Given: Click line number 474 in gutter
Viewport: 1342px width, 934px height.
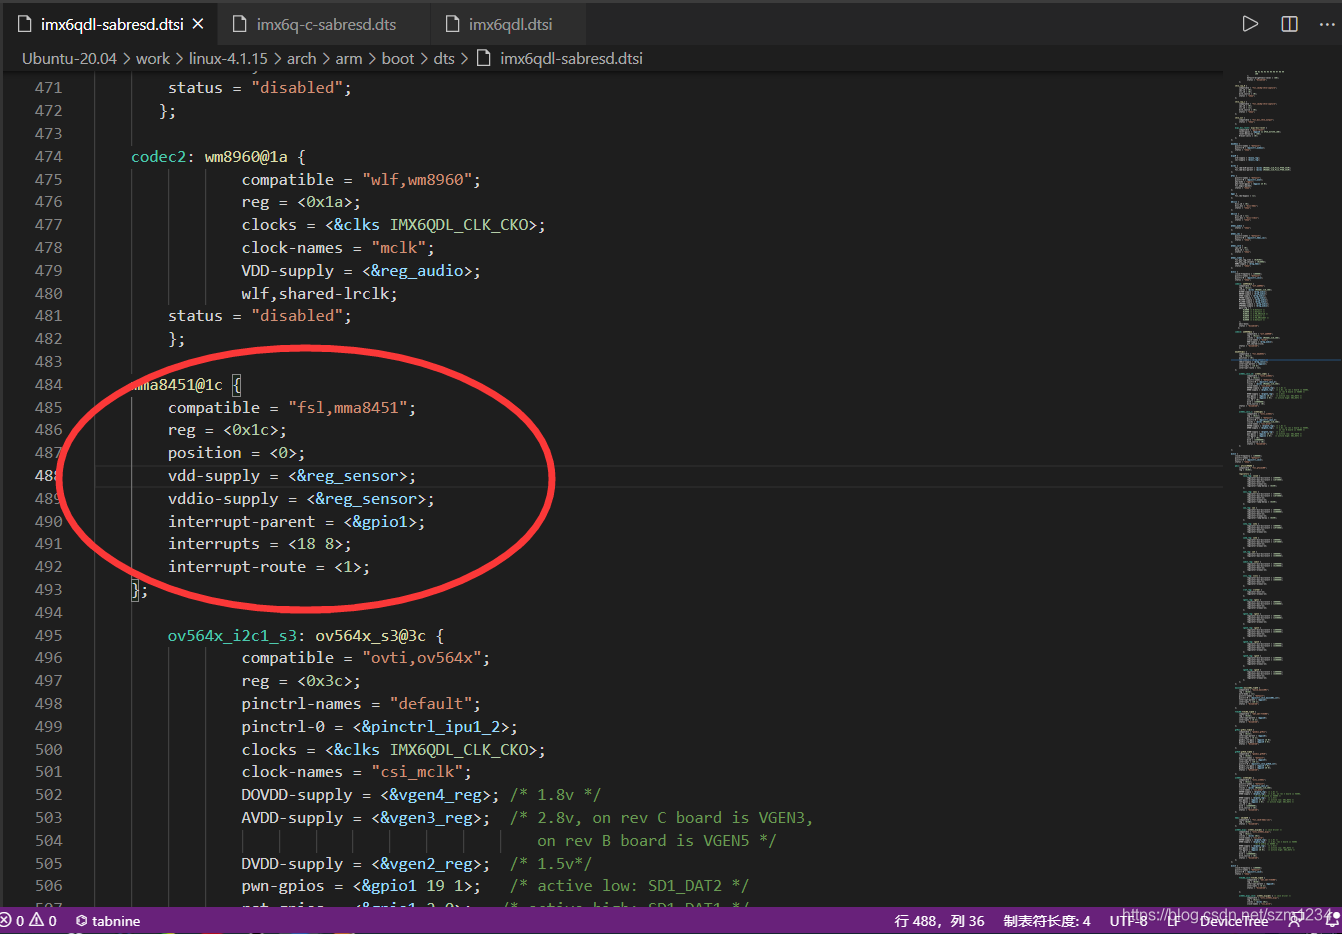Looking at the screenshot, I should (x=48, y=157).
